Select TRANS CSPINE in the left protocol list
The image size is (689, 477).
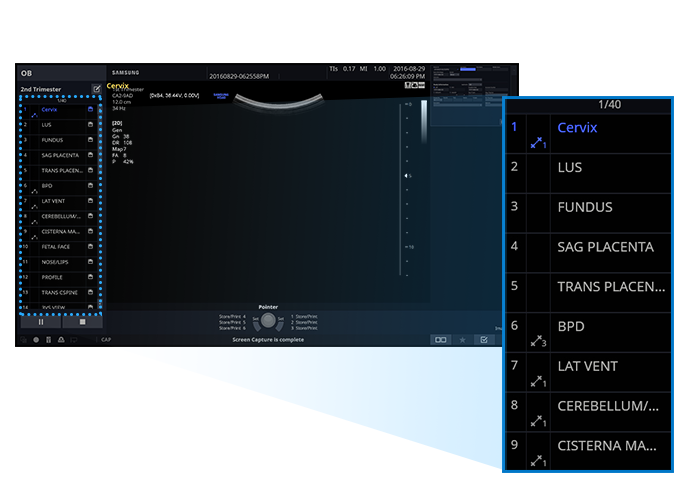[x=59, y=293]
